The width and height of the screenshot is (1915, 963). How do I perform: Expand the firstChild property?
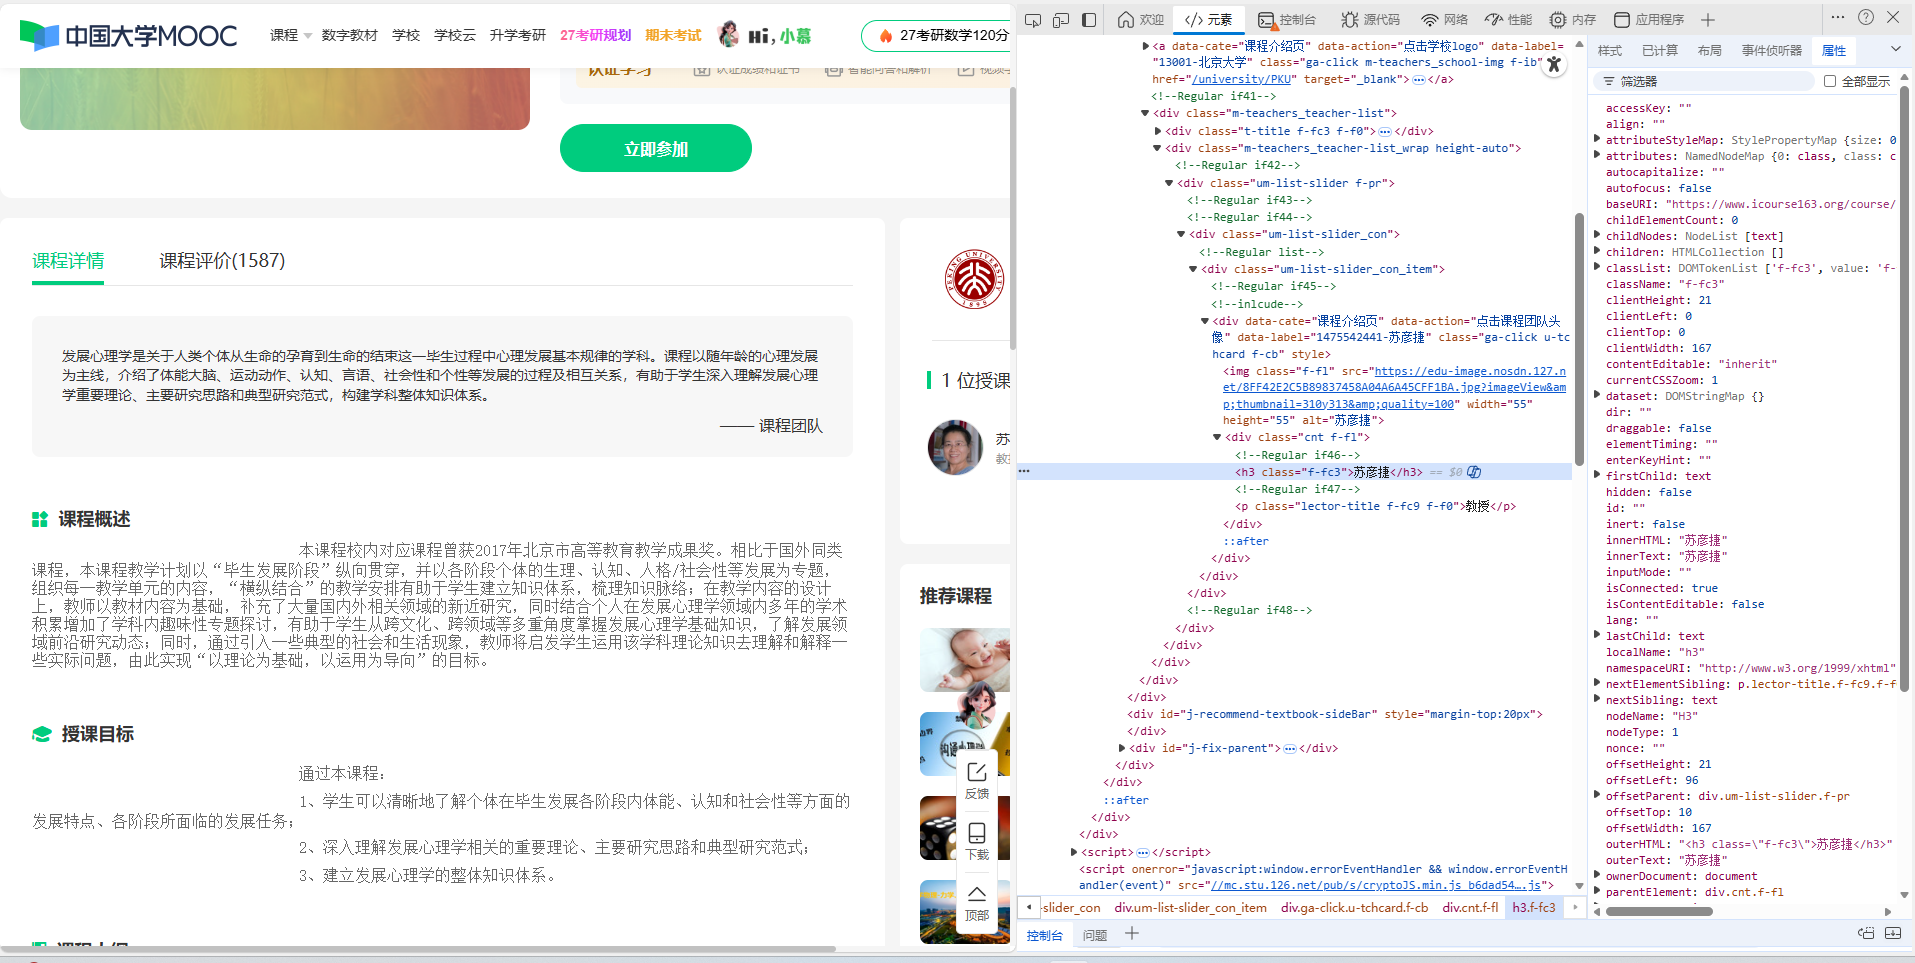pyautogui.click(x=1597, y=476)
